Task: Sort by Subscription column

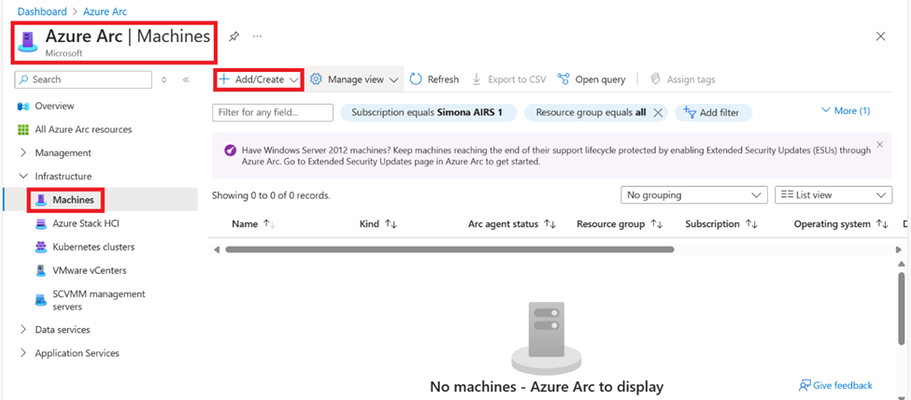Action: coord(721,224)
